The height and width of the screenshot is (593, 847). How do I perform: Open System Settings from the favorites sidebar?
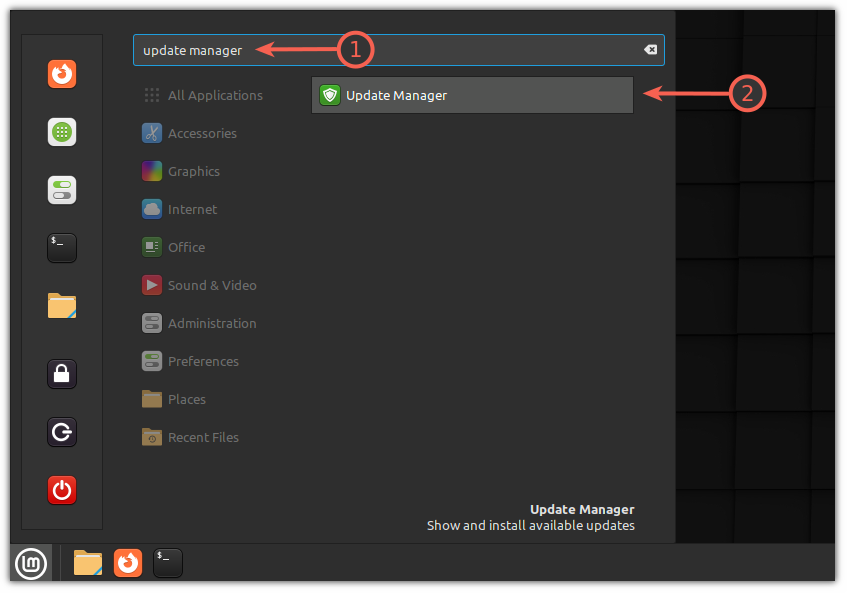62,190
